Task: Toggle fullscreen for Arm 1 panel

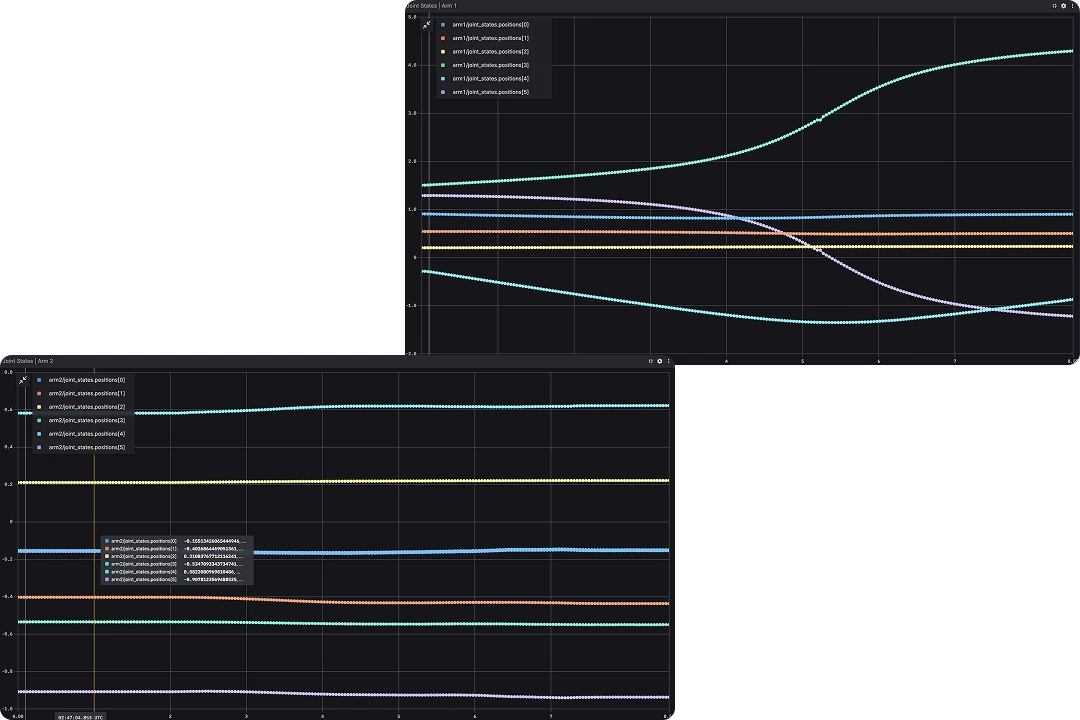Action: point(1054,6)
